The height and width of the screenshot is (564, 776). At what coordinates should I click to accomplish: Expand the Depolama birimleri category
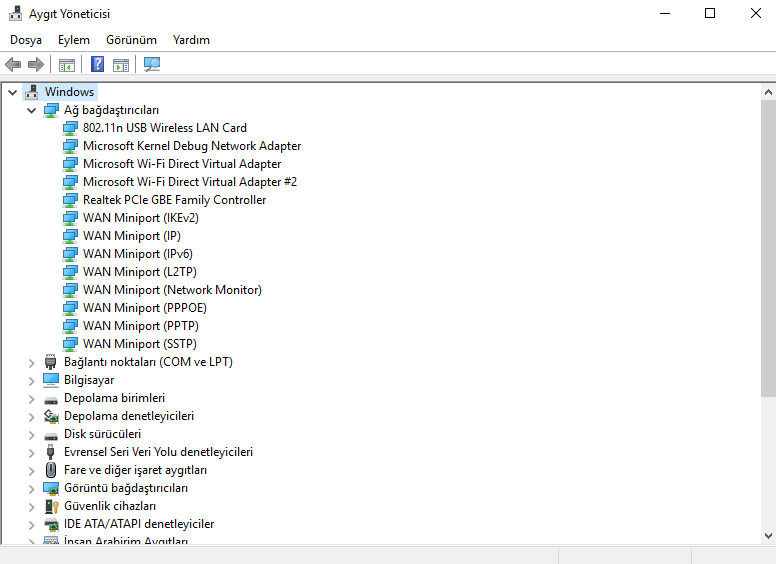(x=32, y=399)
